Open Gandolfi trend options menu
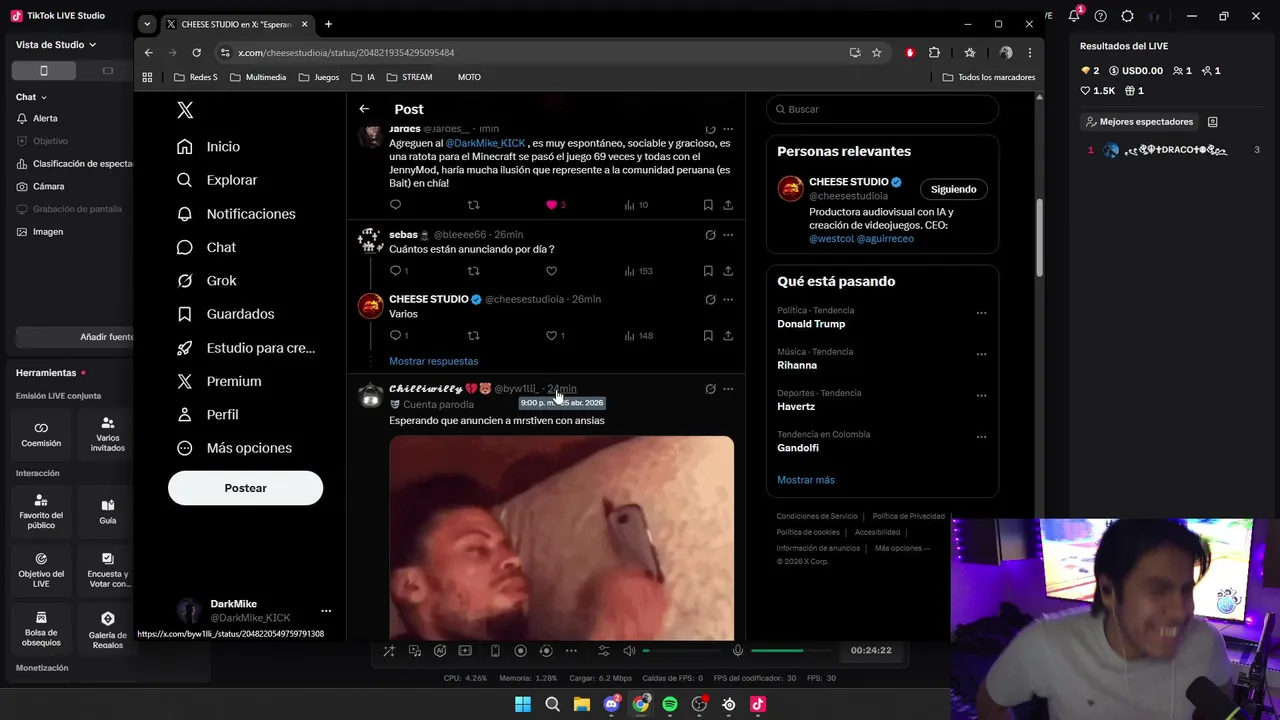 tap(981, 437)
